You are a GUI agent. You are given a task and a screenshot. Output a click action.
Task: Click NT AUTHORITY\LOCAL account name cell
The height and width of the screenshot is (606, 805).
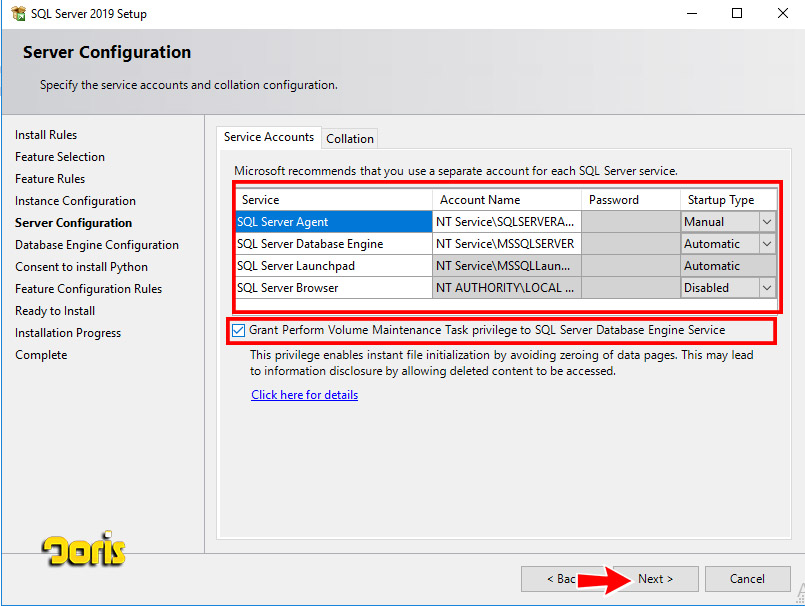507,288
